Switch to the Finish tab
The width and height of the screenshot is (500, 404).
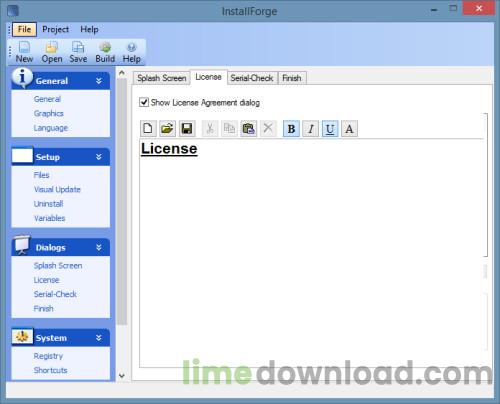292,78
